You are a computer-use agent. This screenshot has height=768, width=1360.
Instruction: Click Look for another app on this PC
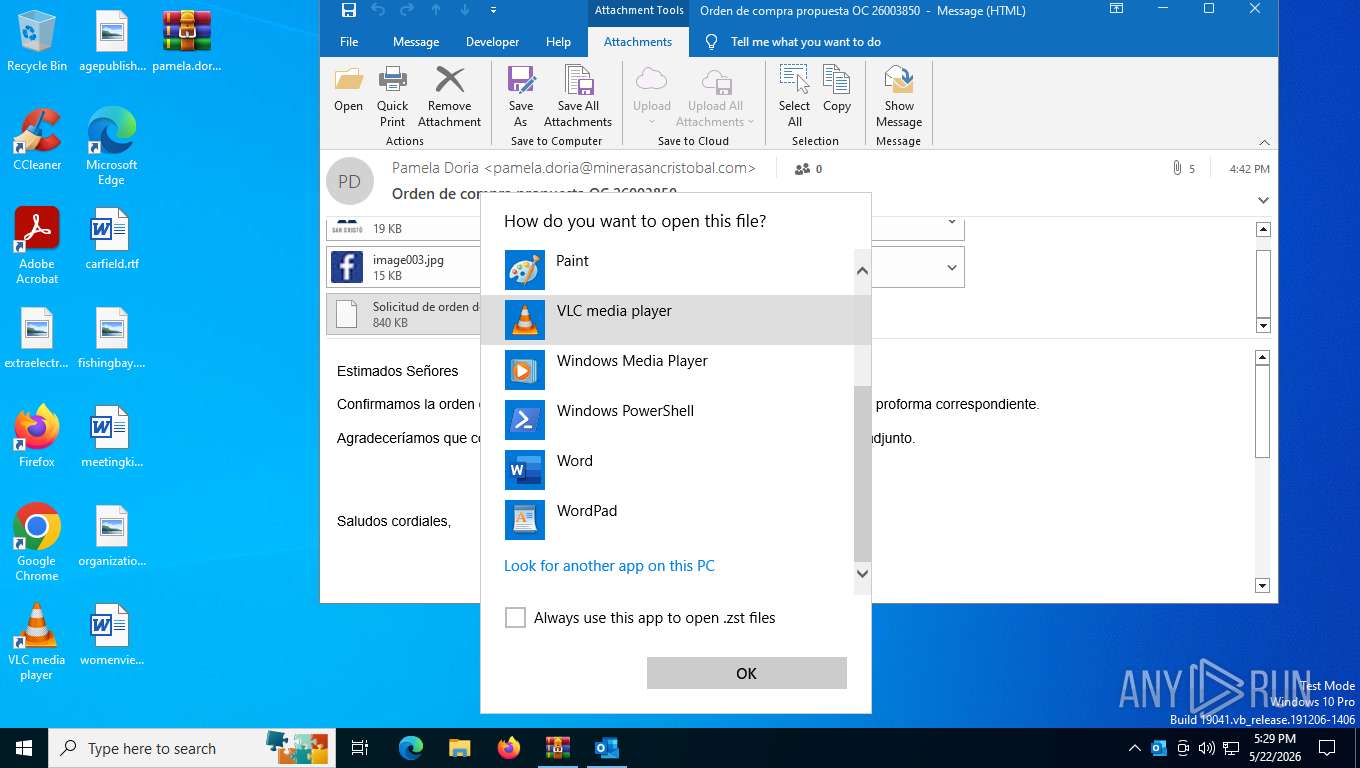609,566
